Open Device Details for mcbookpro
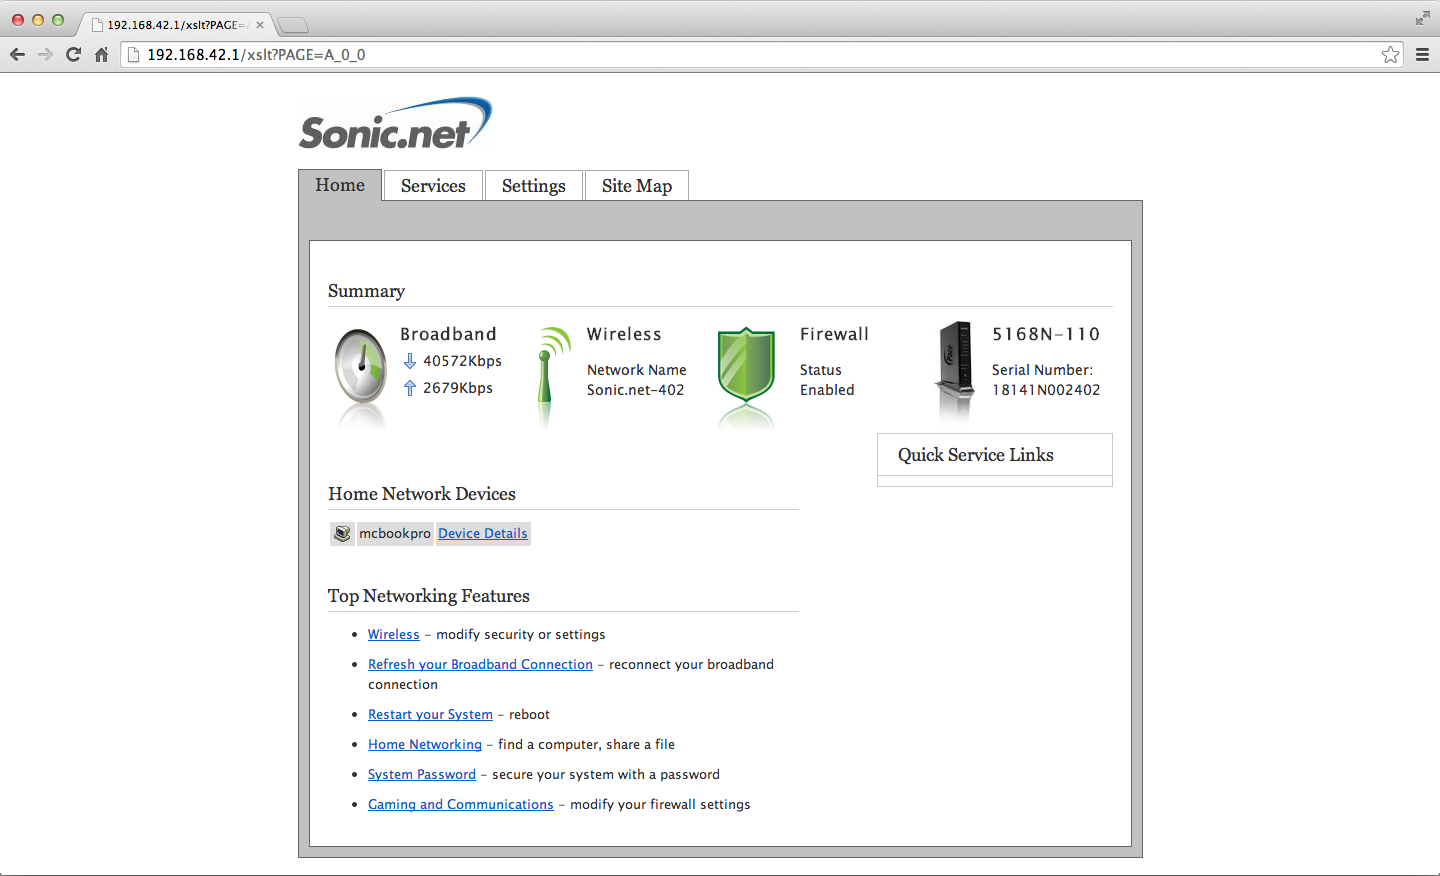The width and height of the screenshot is (1440, 876). click(482, 534)
